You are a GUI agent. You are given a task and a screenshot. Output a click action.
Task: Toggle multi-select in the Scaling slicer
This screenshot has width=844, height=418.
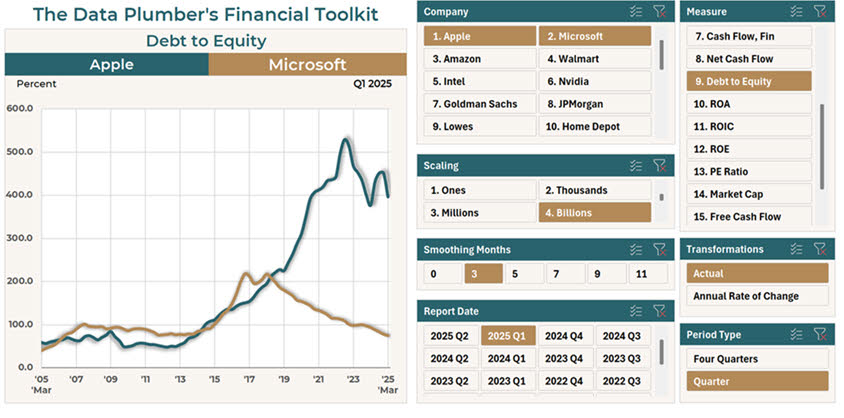pyautogui.click(x=636, y=166)
